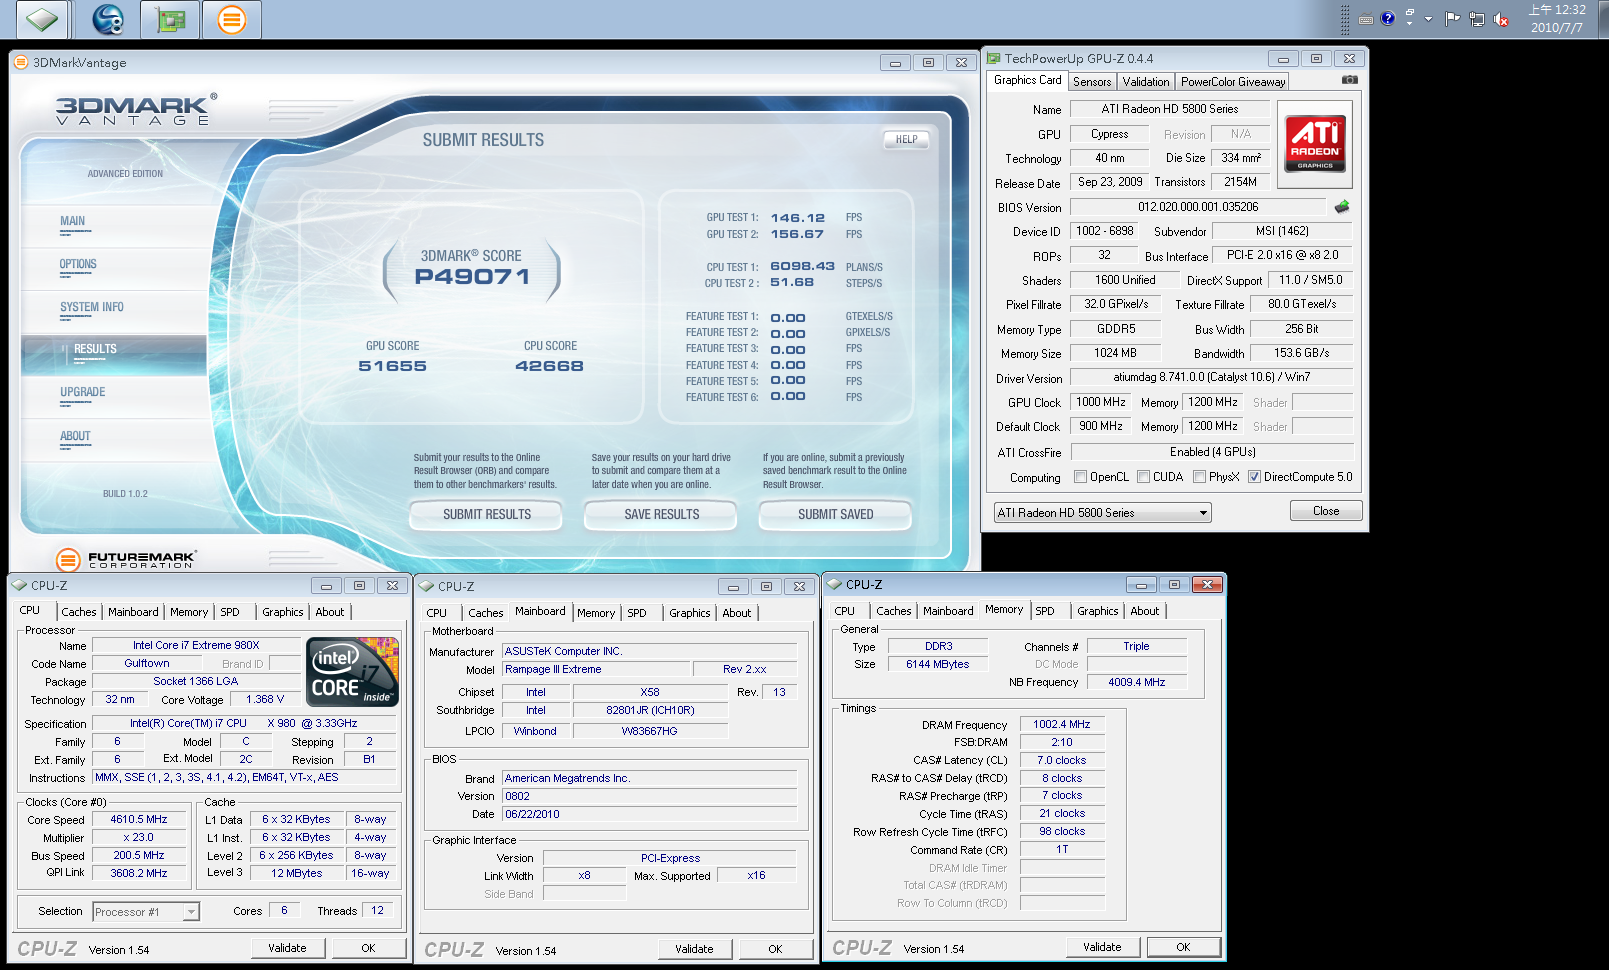Image resolution: width=1609 pixels, height=970 pixels.
Task: Maximize the 3DMark Vantage window
Action: [928, 62]
